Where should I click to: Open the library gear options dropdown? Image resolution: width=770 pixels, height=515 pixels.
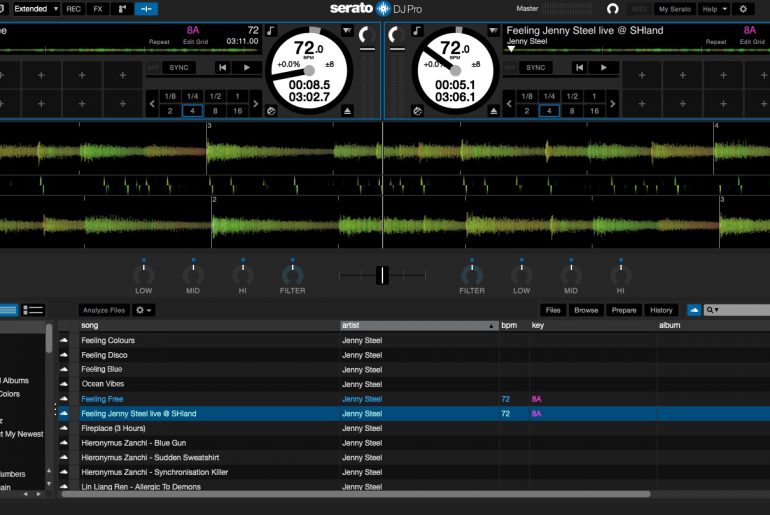pos(143,310)
